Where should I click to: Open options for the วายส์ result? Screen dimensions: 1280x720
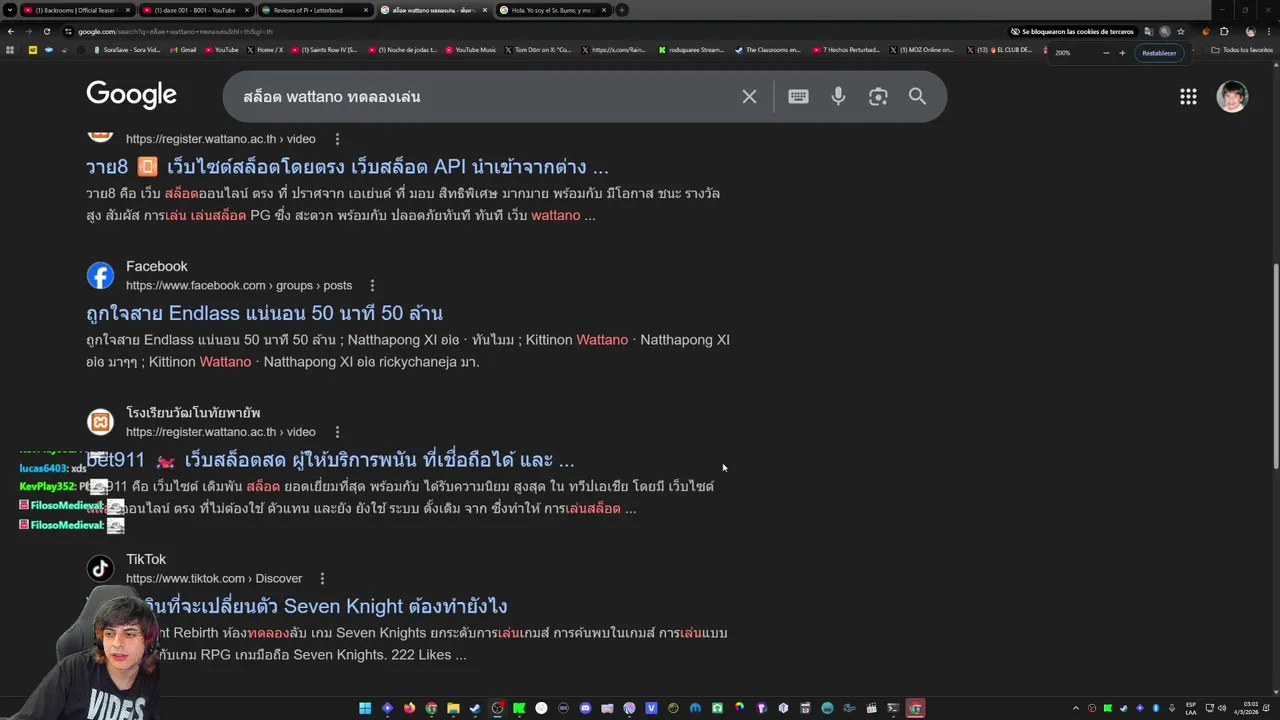point(337,139)
